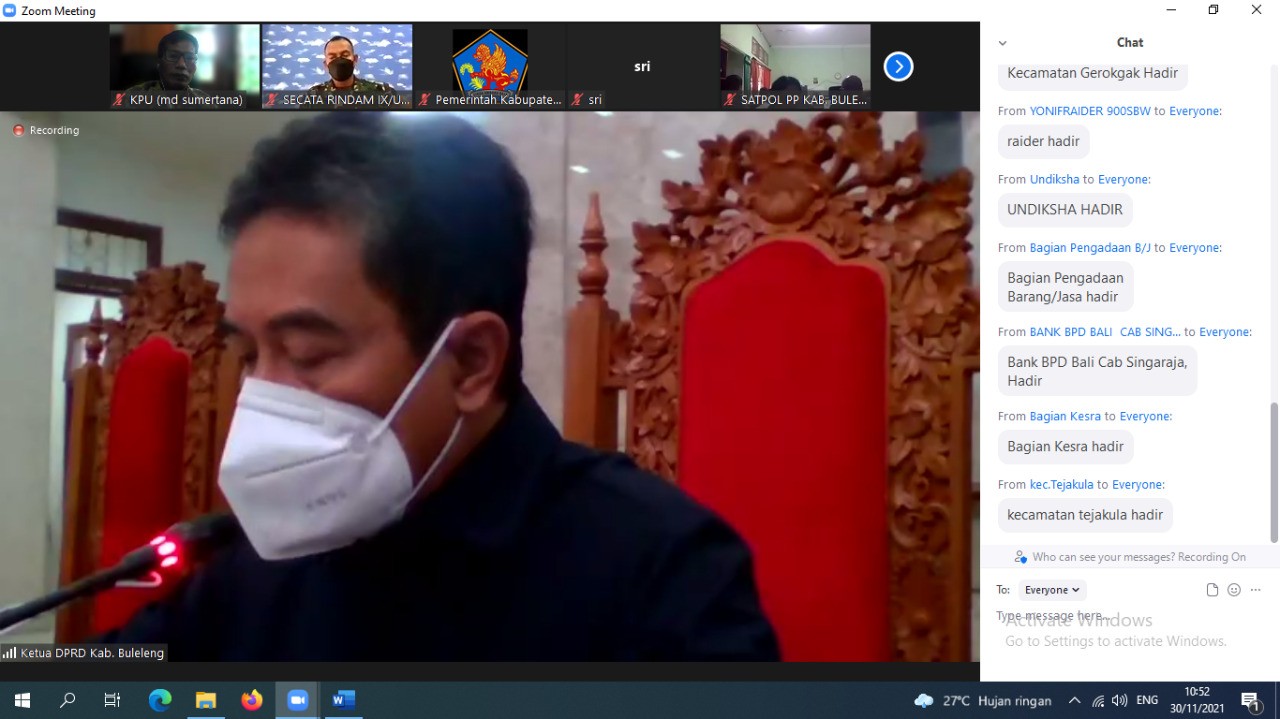Click the file attachment icon in chat
This screenshot has height=719, width=1280.
(x=1212, y=590)
